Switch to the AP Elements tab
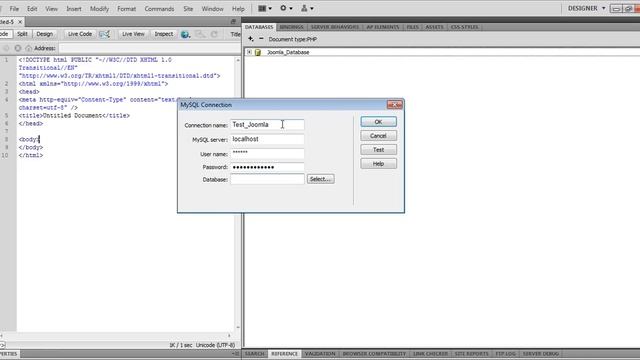Screen dimensions: 640x360 382,27
